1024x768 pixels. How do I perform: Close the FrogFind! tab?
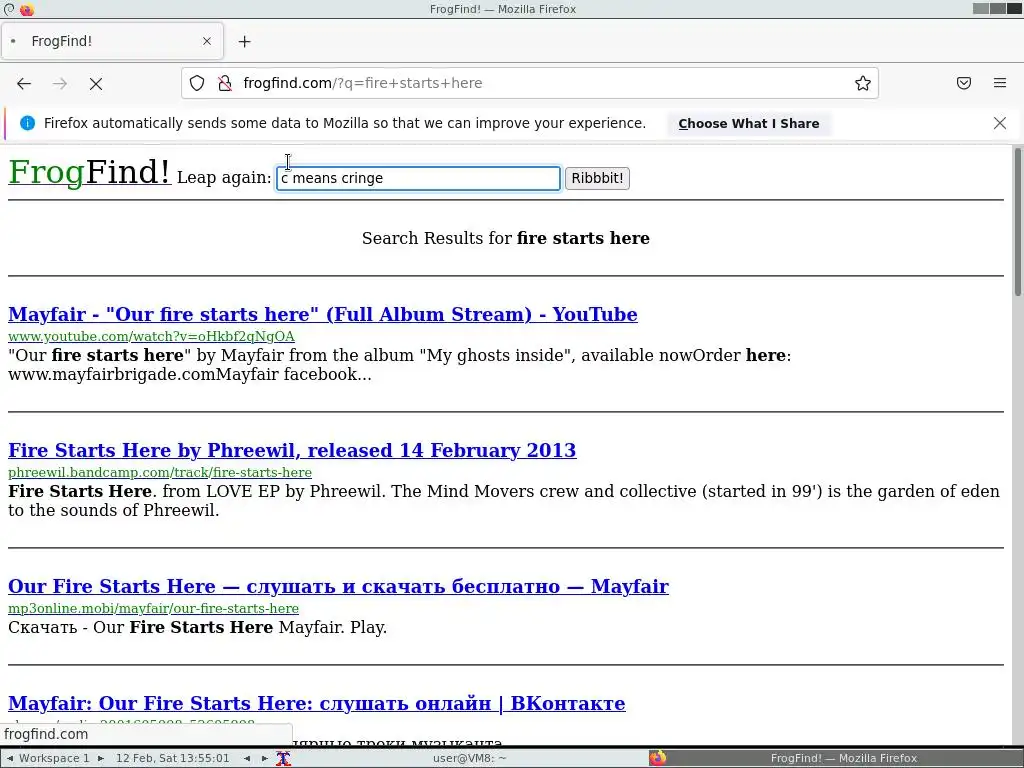point(207,41)
